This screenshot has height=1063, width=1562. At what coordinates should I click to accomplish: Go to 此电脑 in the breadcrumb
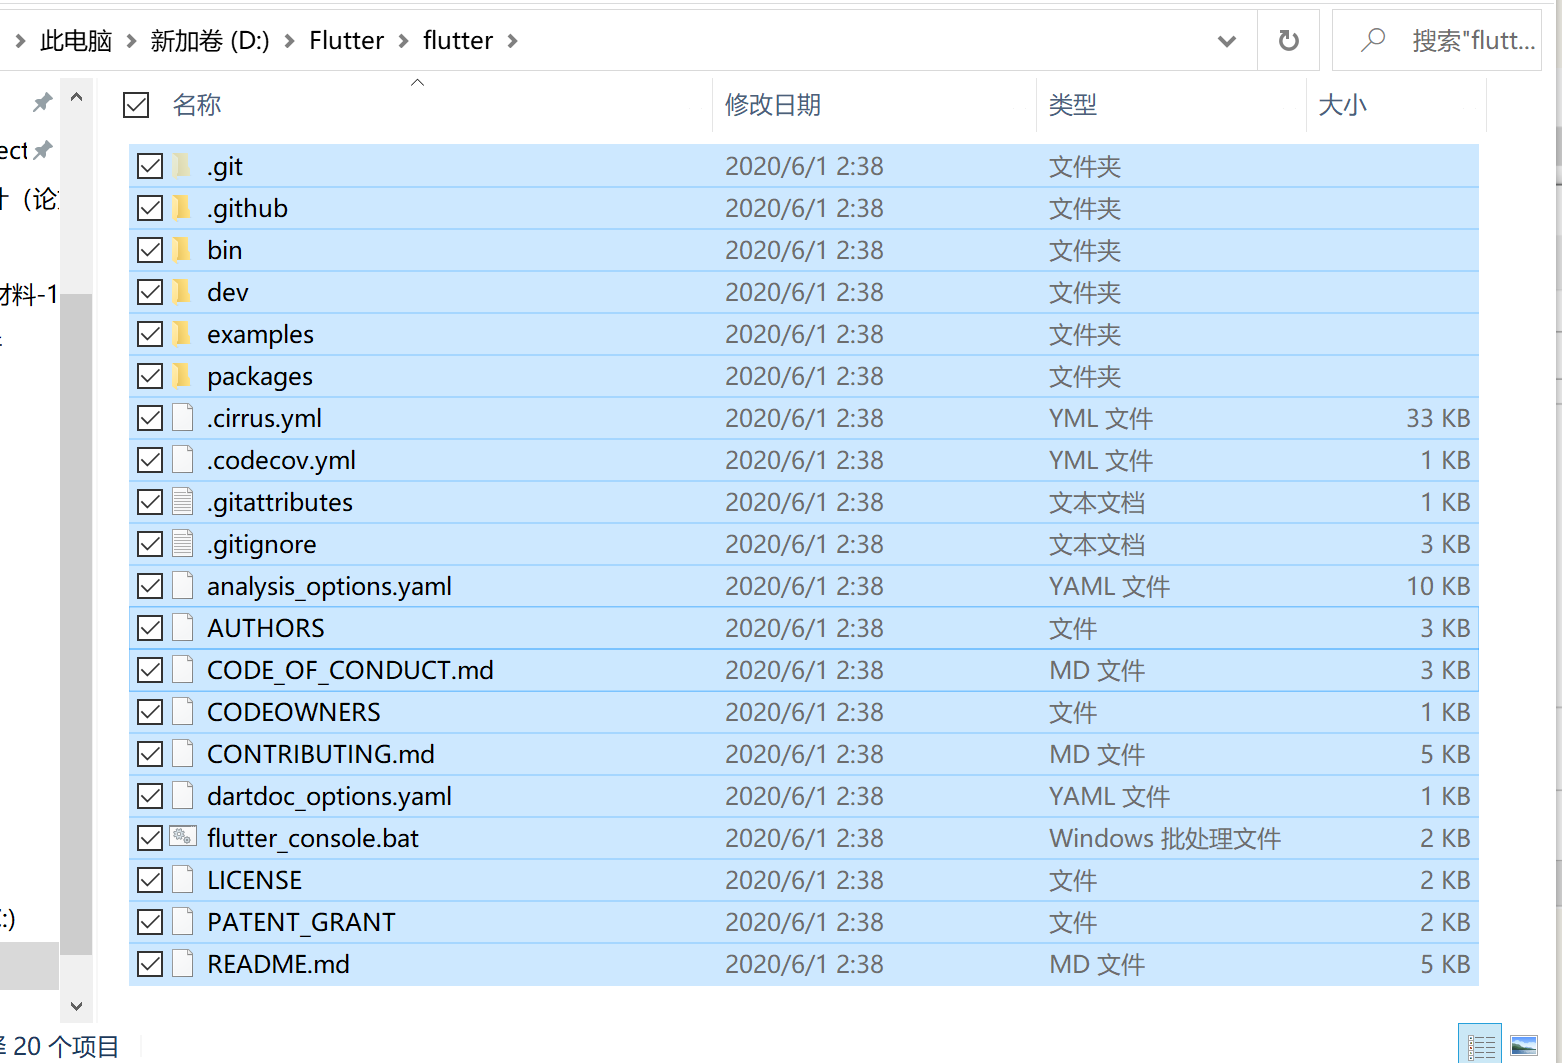click(x=76, y=41)
